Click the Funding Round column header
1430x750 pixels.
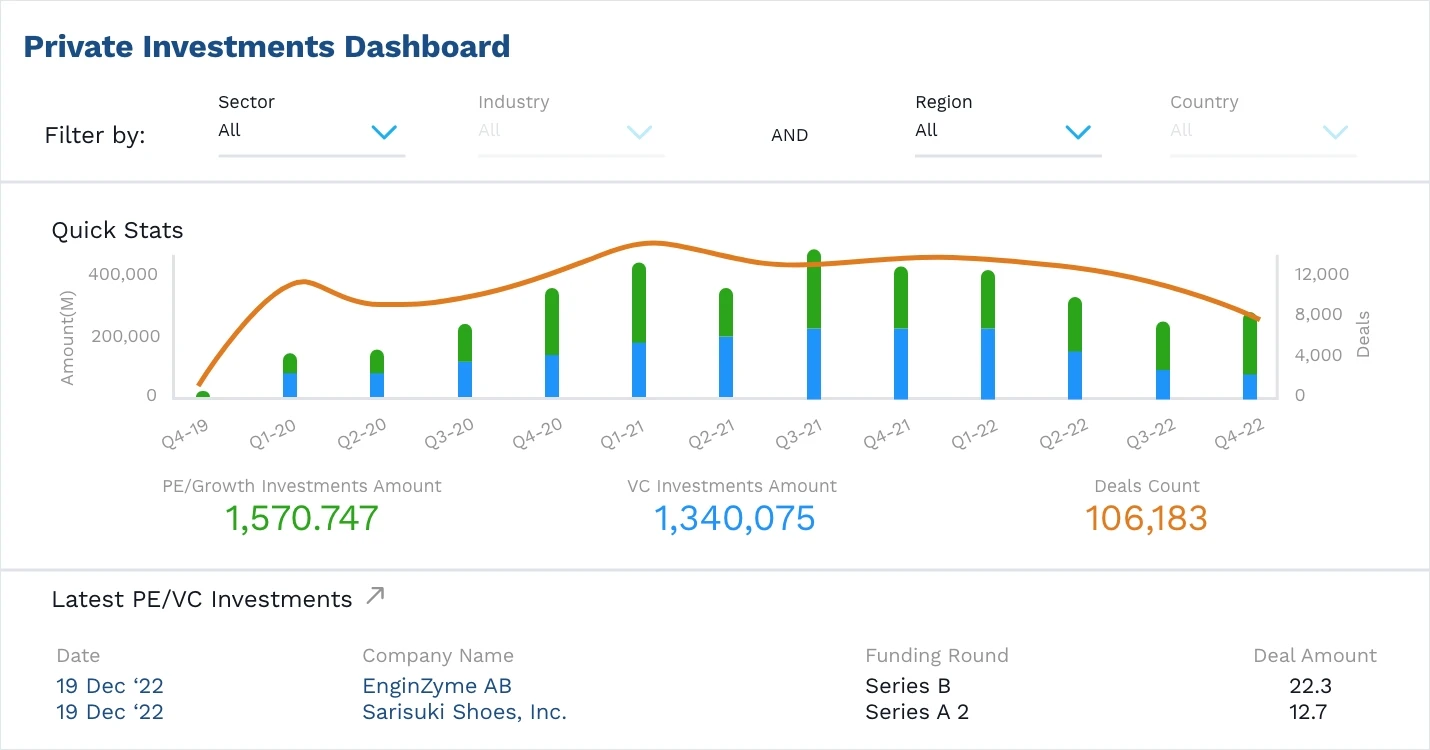(x=936, y=655)
